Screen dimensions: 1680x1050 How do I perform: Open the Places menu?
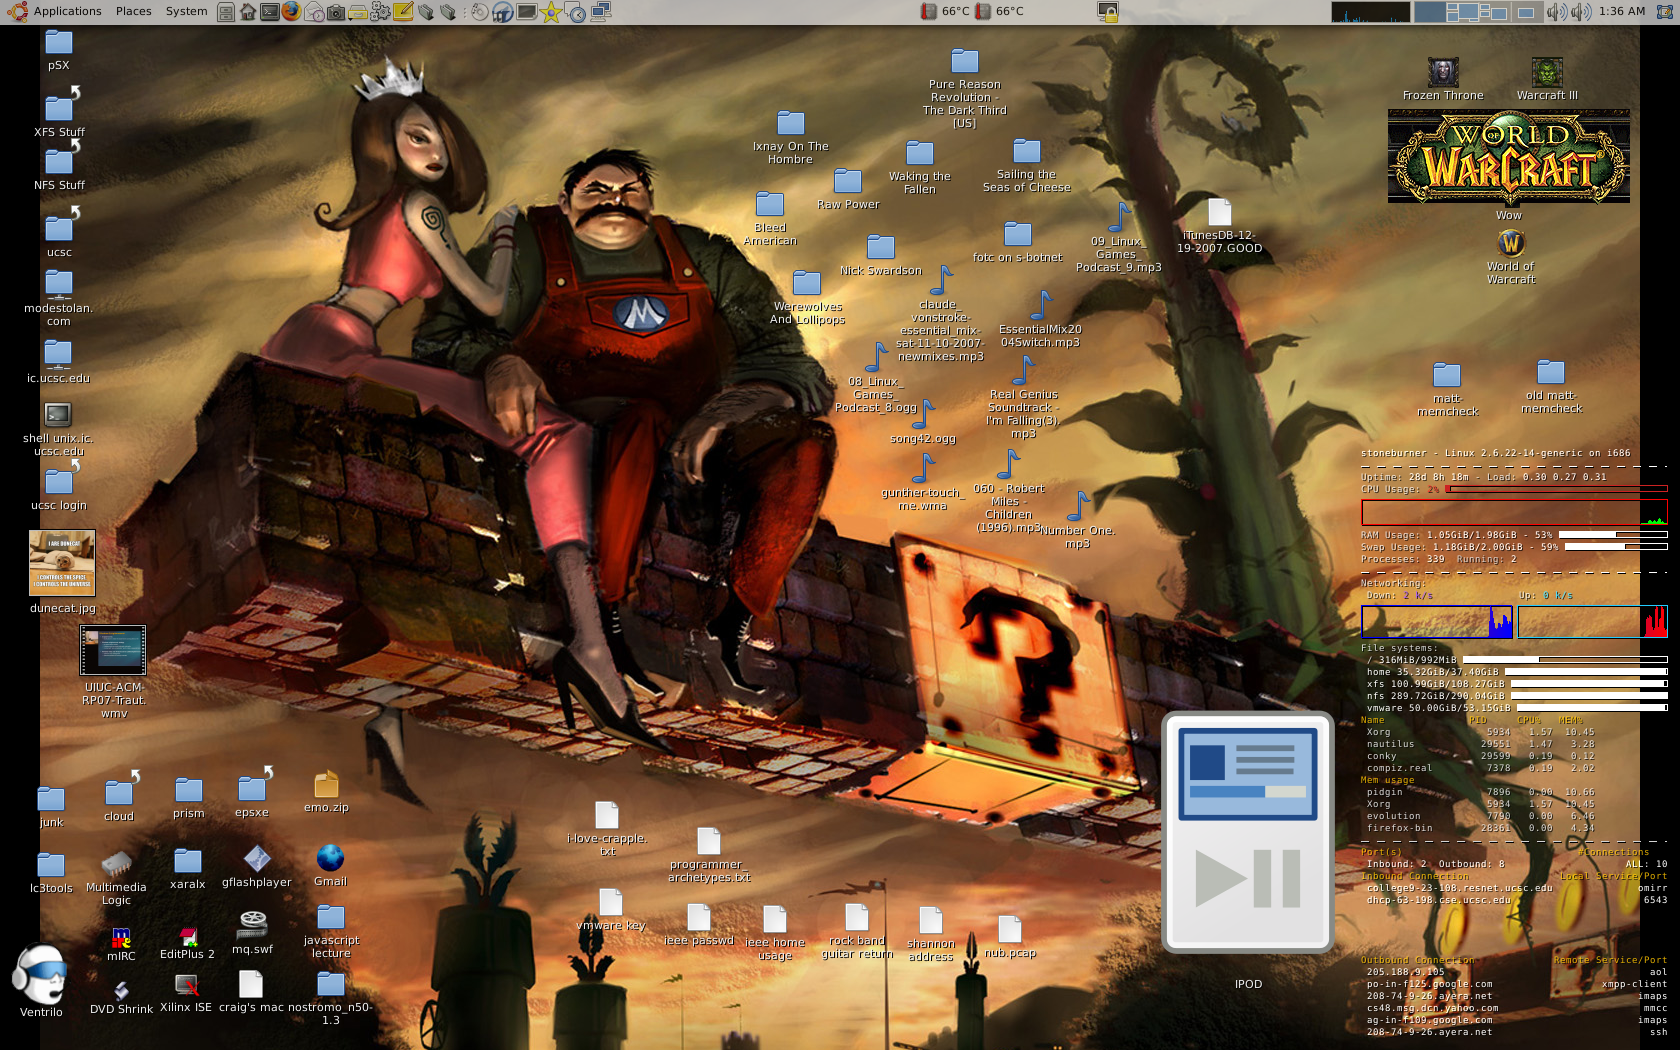click(x=133, y=11)
